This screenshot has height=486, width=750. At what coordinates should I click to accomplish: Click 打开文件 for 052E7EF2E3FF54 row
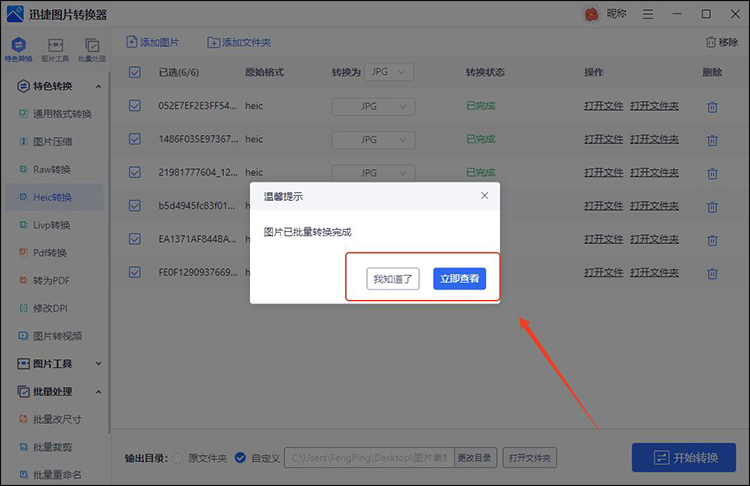[x=604, y=106]
